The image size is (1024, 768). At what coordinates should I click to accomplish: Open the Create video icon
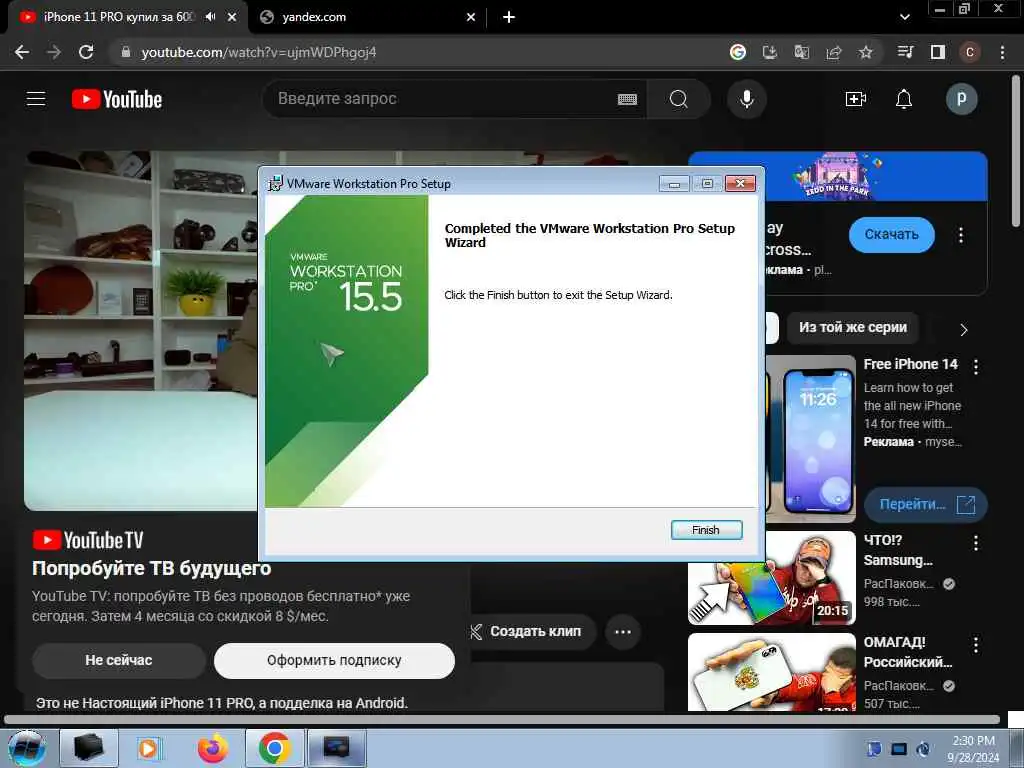tap(856, 99)
